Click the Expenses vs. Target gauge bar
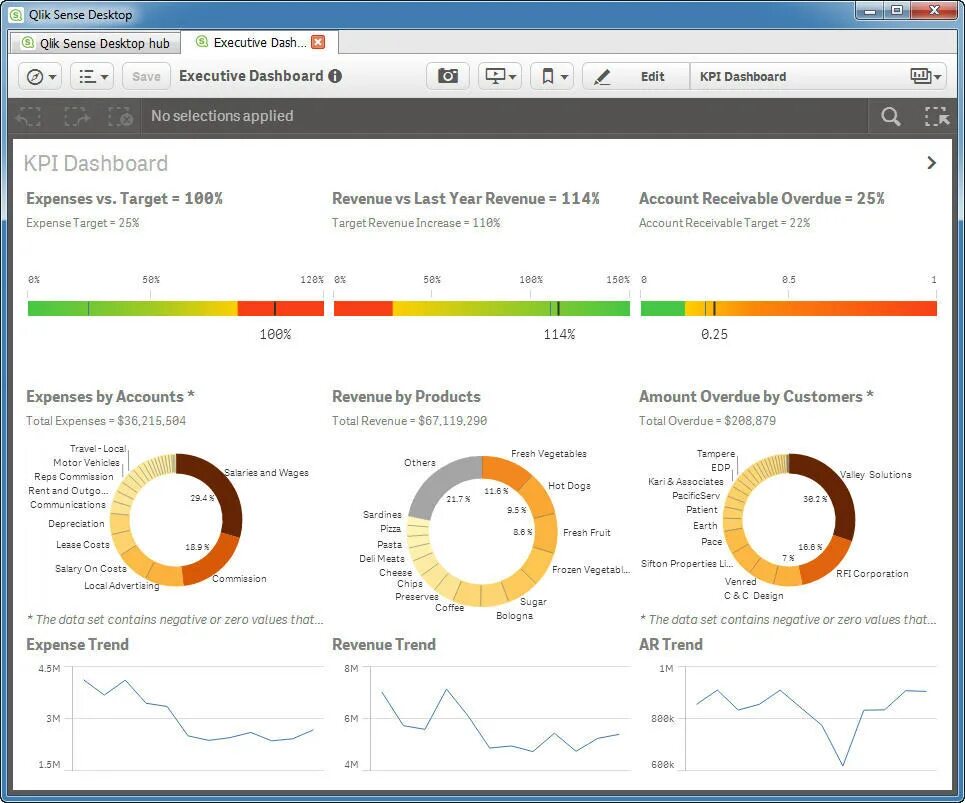Viewport: 965px width, 803px height. click(175, 308)
